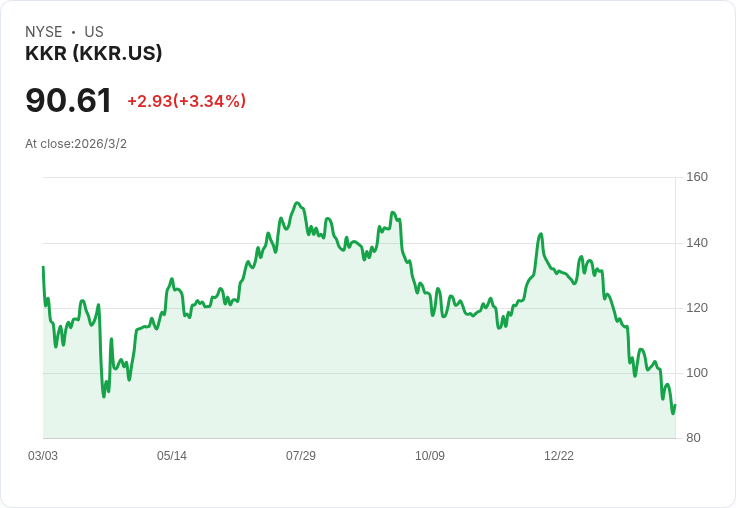Image resolution: width=736 pixels, height=508 pixels.
Task: Select the 10/09 date on x-axis
Action: [430, 456]
